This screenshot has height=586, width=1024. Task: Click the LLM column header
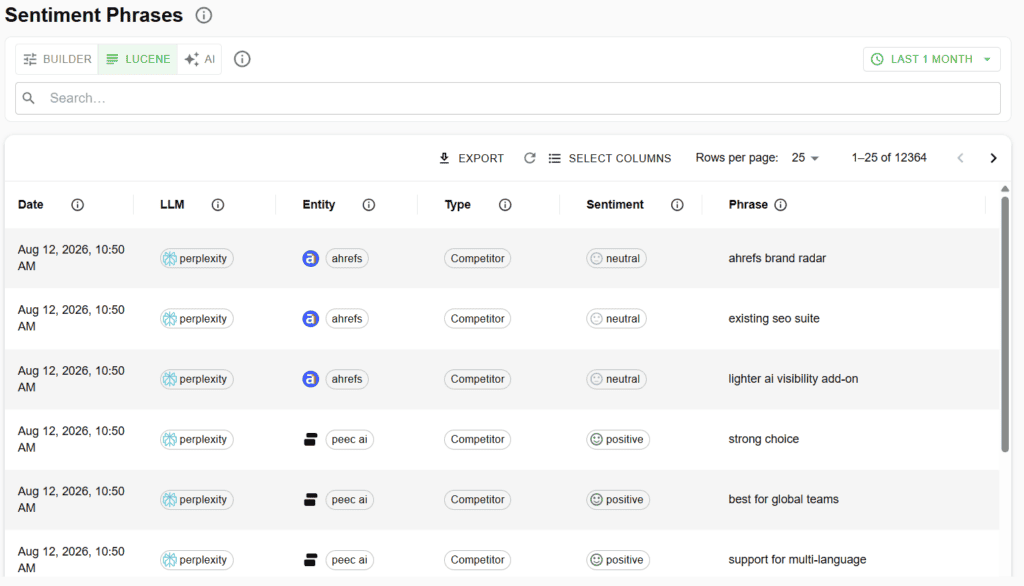172,204
